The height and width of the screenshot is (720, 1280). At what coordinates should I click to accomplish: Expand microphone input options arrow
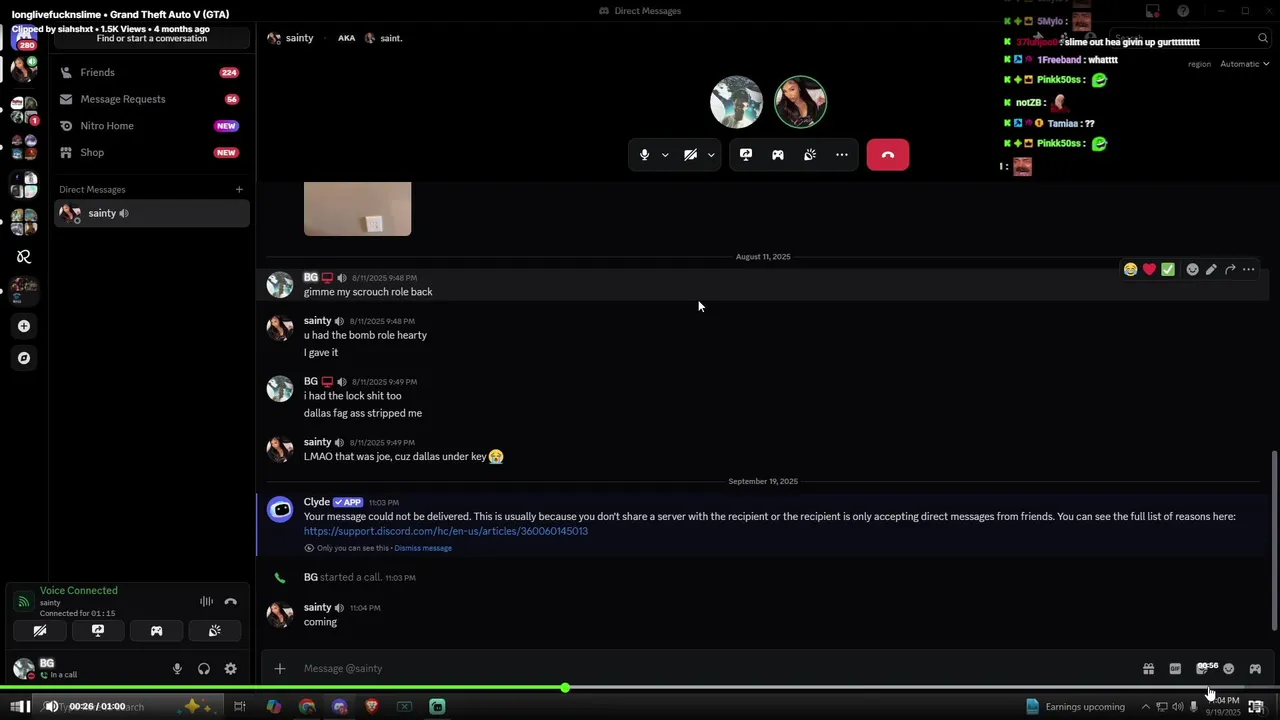pos(665,155)
